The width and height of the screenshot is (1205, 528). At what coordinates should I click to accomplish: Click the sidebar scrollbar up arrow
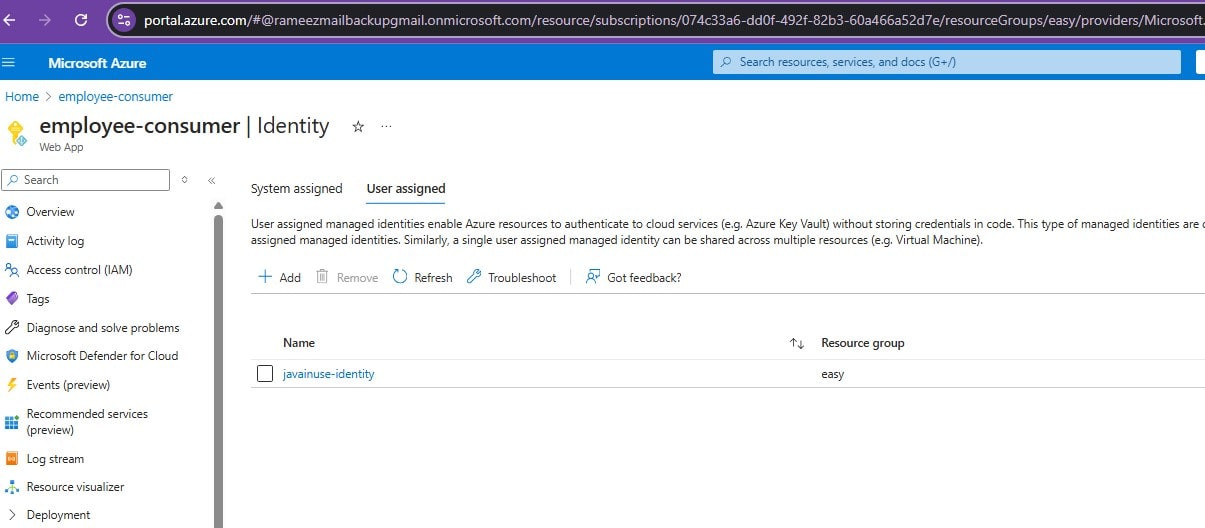[218, 207]
